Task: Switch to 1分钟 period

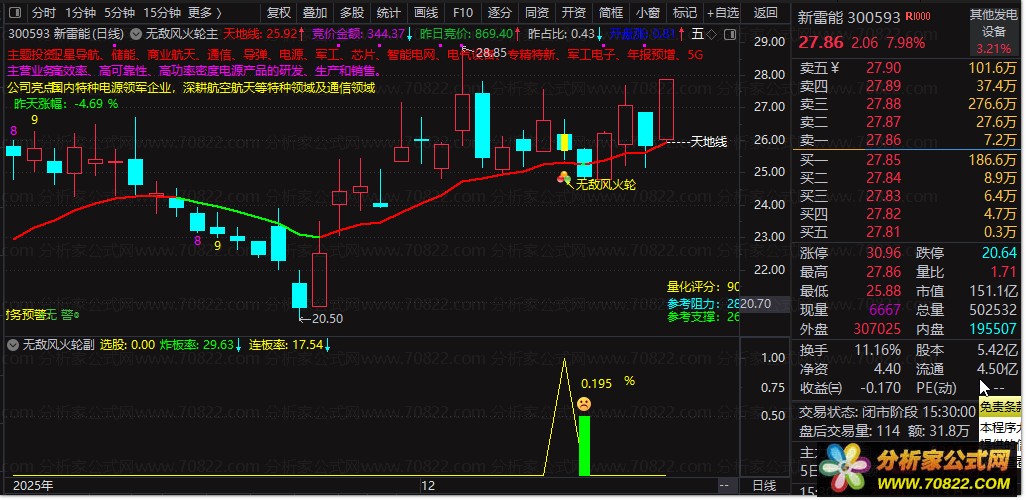Action: (81, 12)
